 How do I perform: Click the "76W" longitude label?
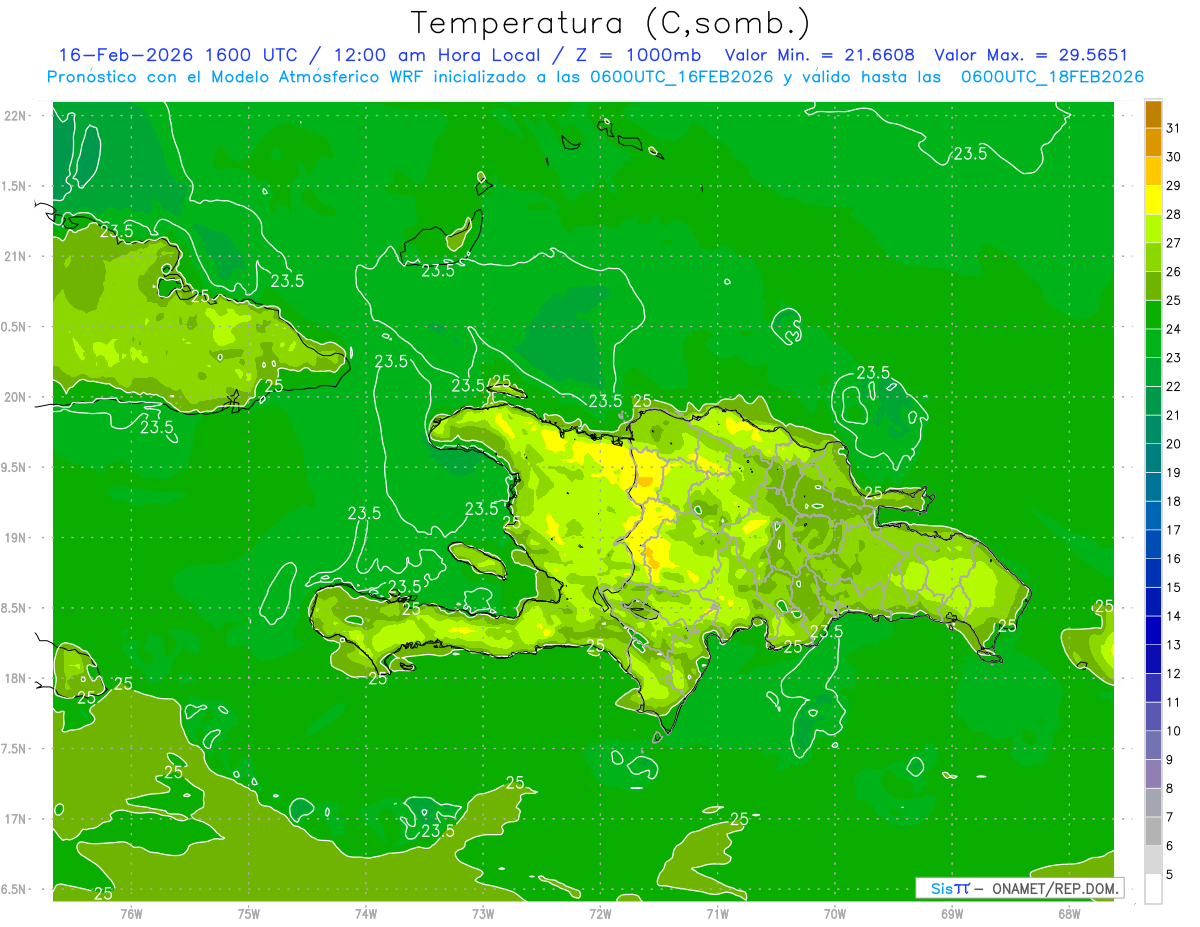click(131, 914)
